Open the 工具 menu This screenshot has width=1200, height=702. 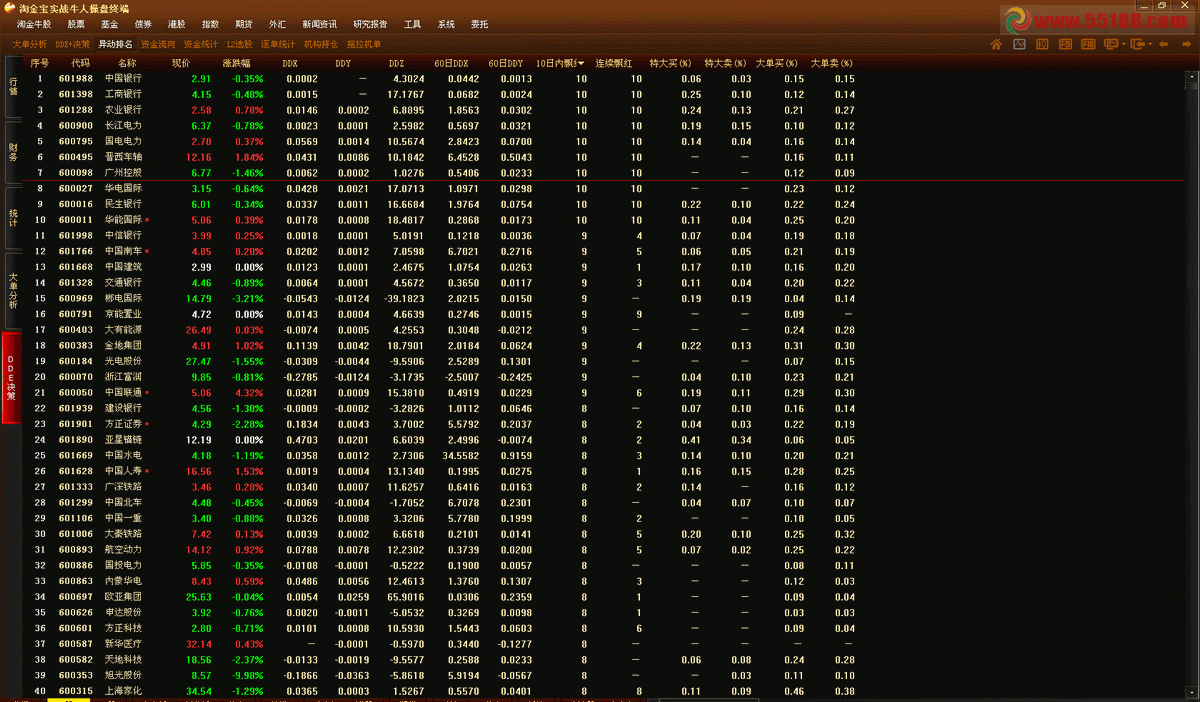click(412, 24)
